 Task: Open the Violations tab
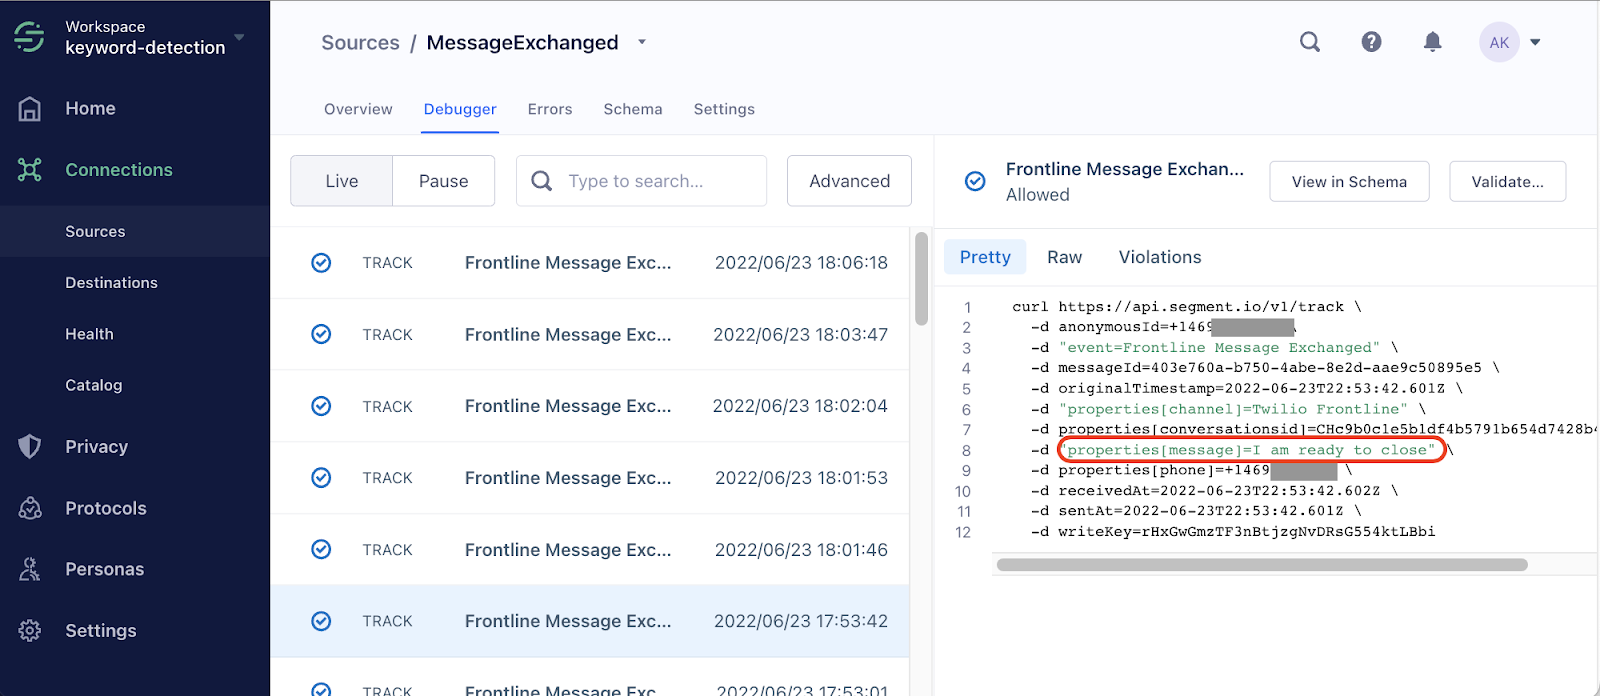(x=1160, y=257)
